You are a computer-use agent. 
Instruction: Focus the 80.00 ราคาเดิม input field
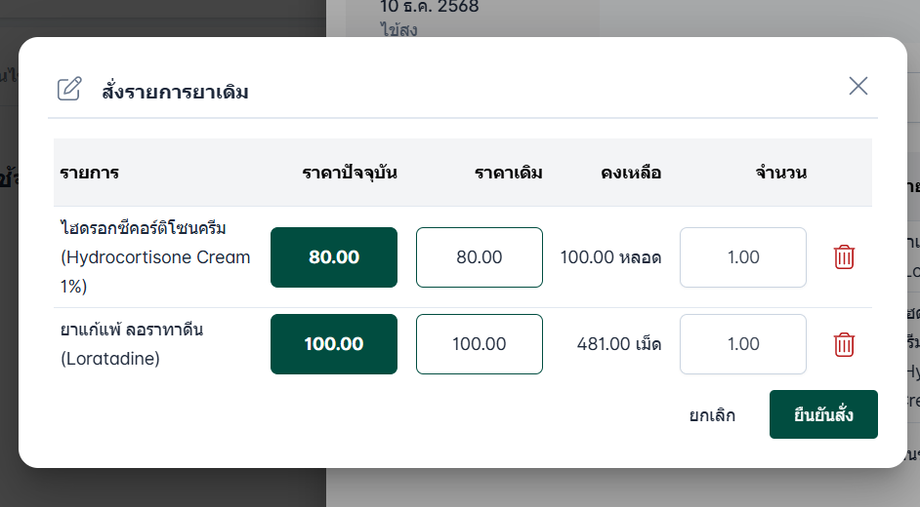(x=479, y=257)
